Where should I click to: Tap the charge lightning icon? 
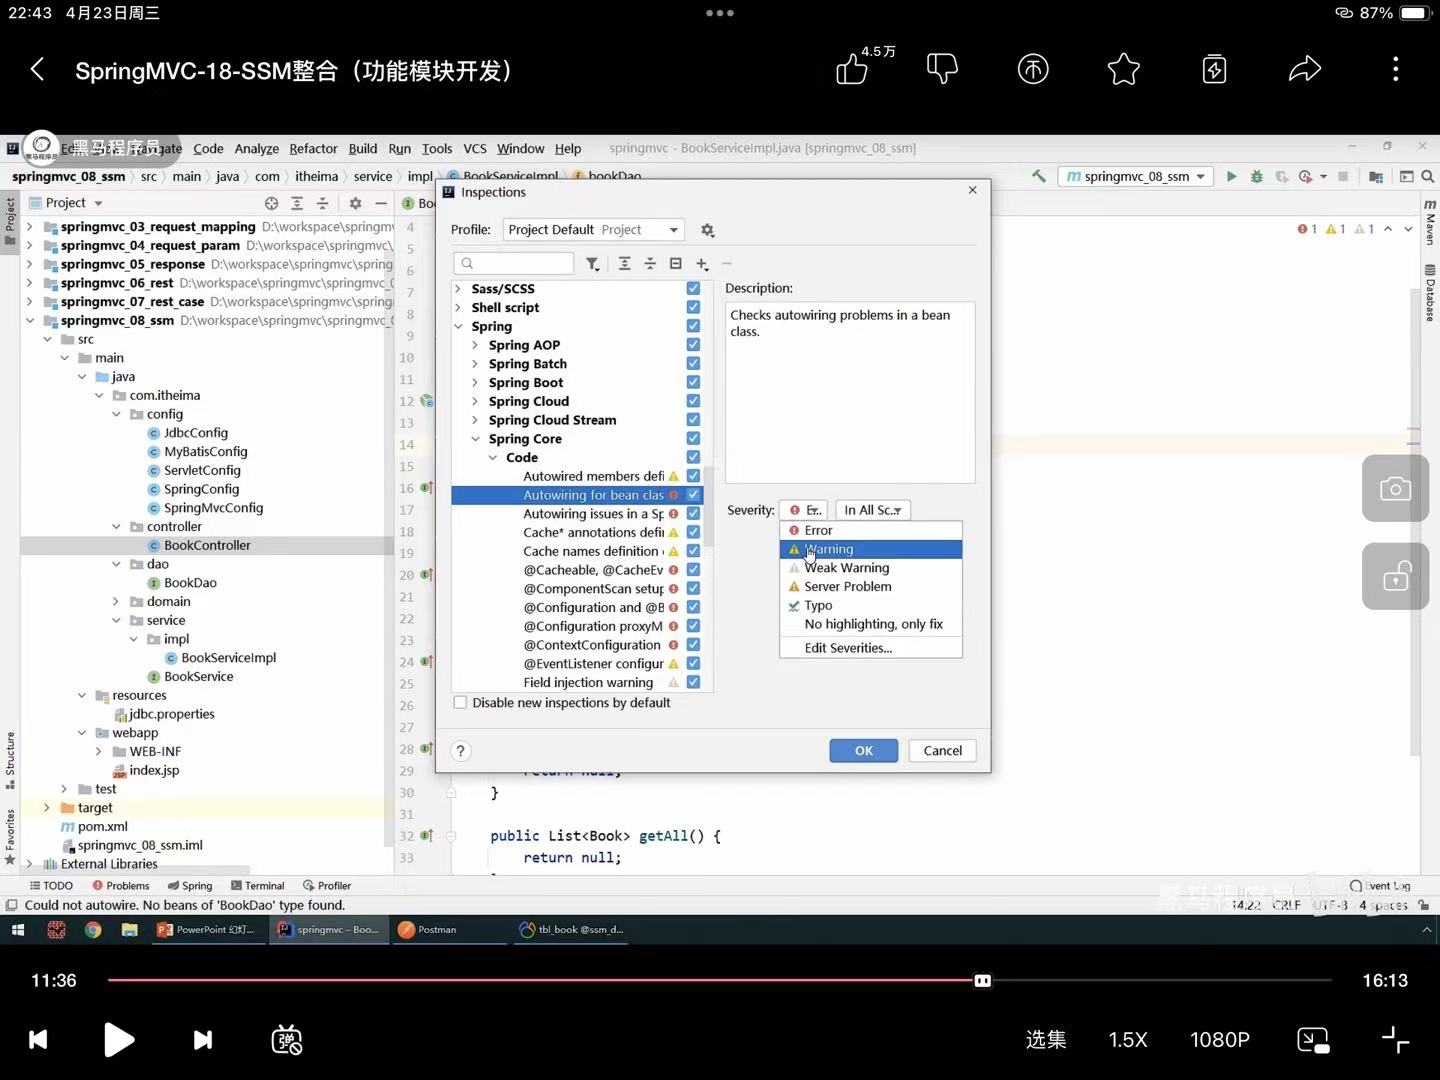pyautogui.click(x=1214, y=69)
